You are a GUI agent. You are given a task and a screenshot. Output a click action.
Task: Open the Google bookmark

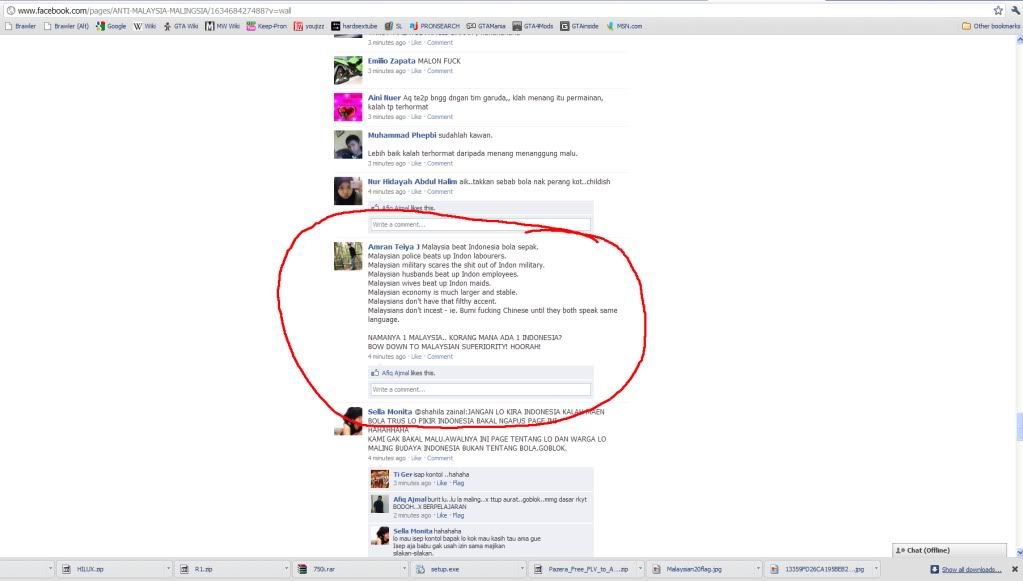coord(111,26)
